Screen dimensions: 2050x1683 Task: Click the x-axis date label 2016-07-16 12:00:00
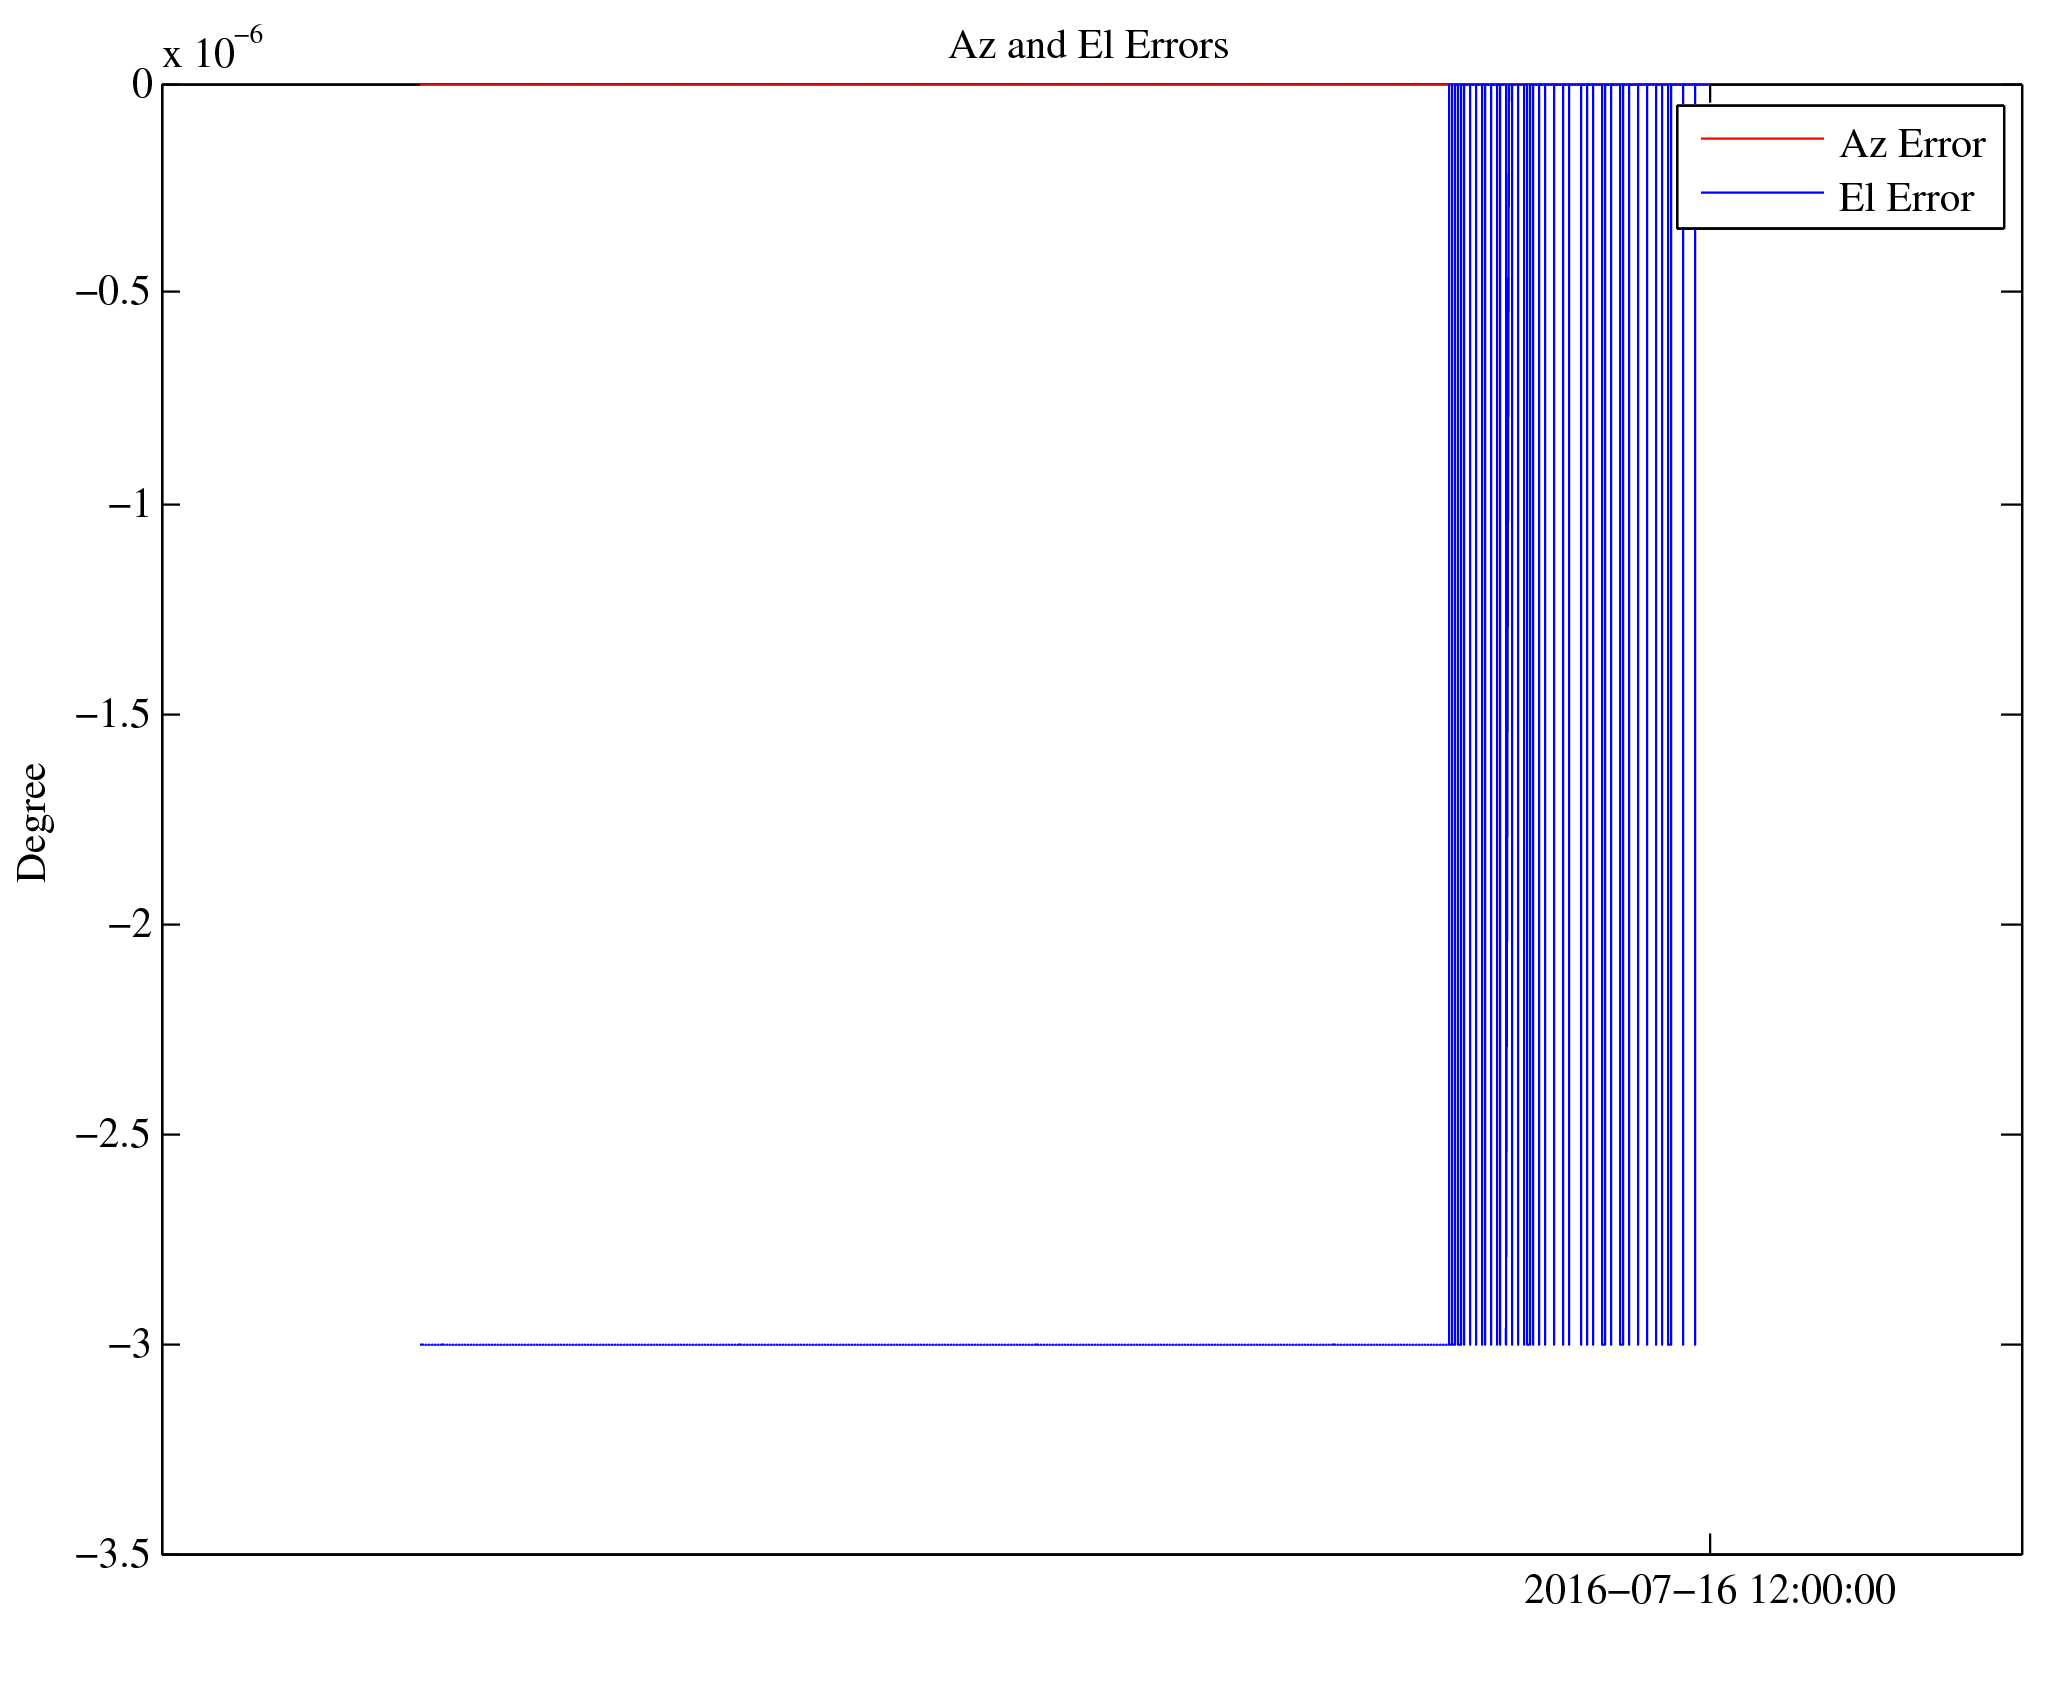tap(1709, 1590)
